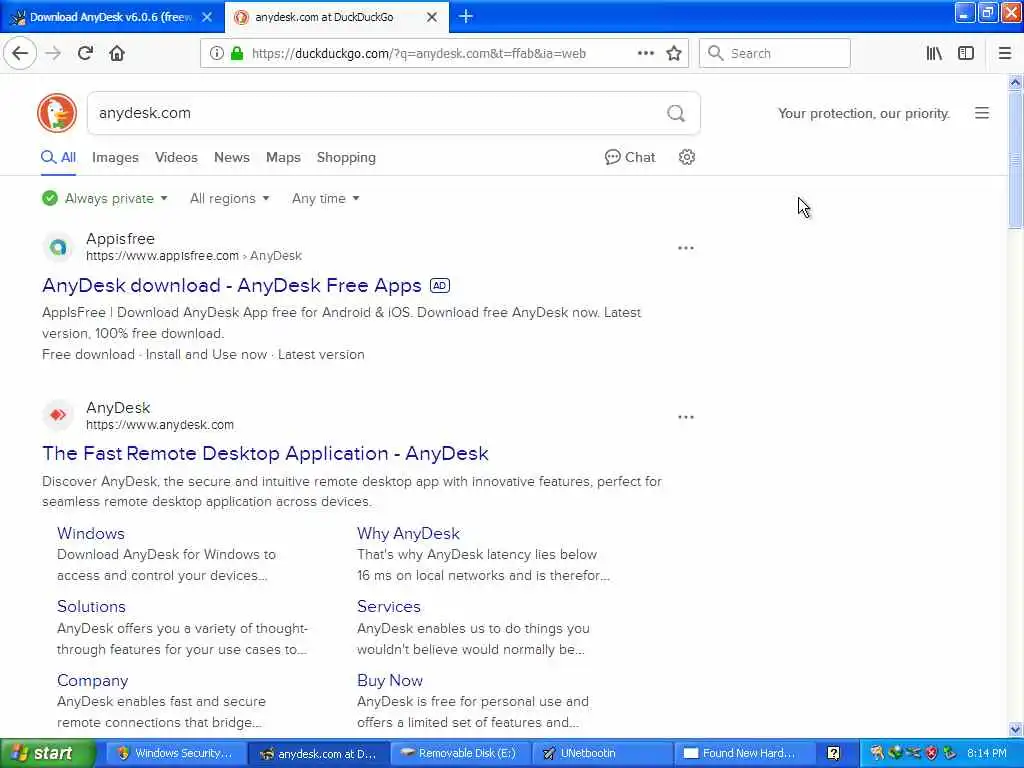The height and width of the screenshot is (768, 1024).
Task: Click the DuckDuckGo duck logo
Action: coord(57,113)
